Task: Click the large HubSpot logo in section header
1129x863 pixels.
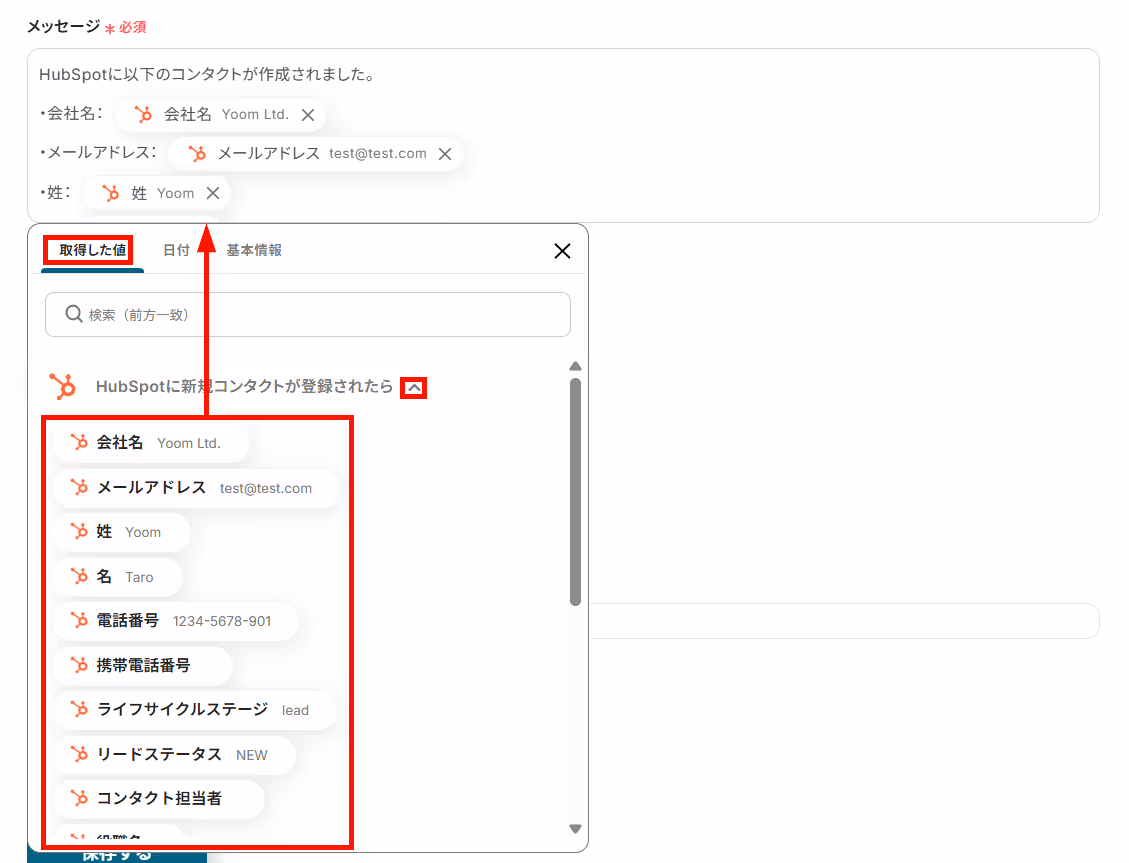Action: [x=63, y=387]
